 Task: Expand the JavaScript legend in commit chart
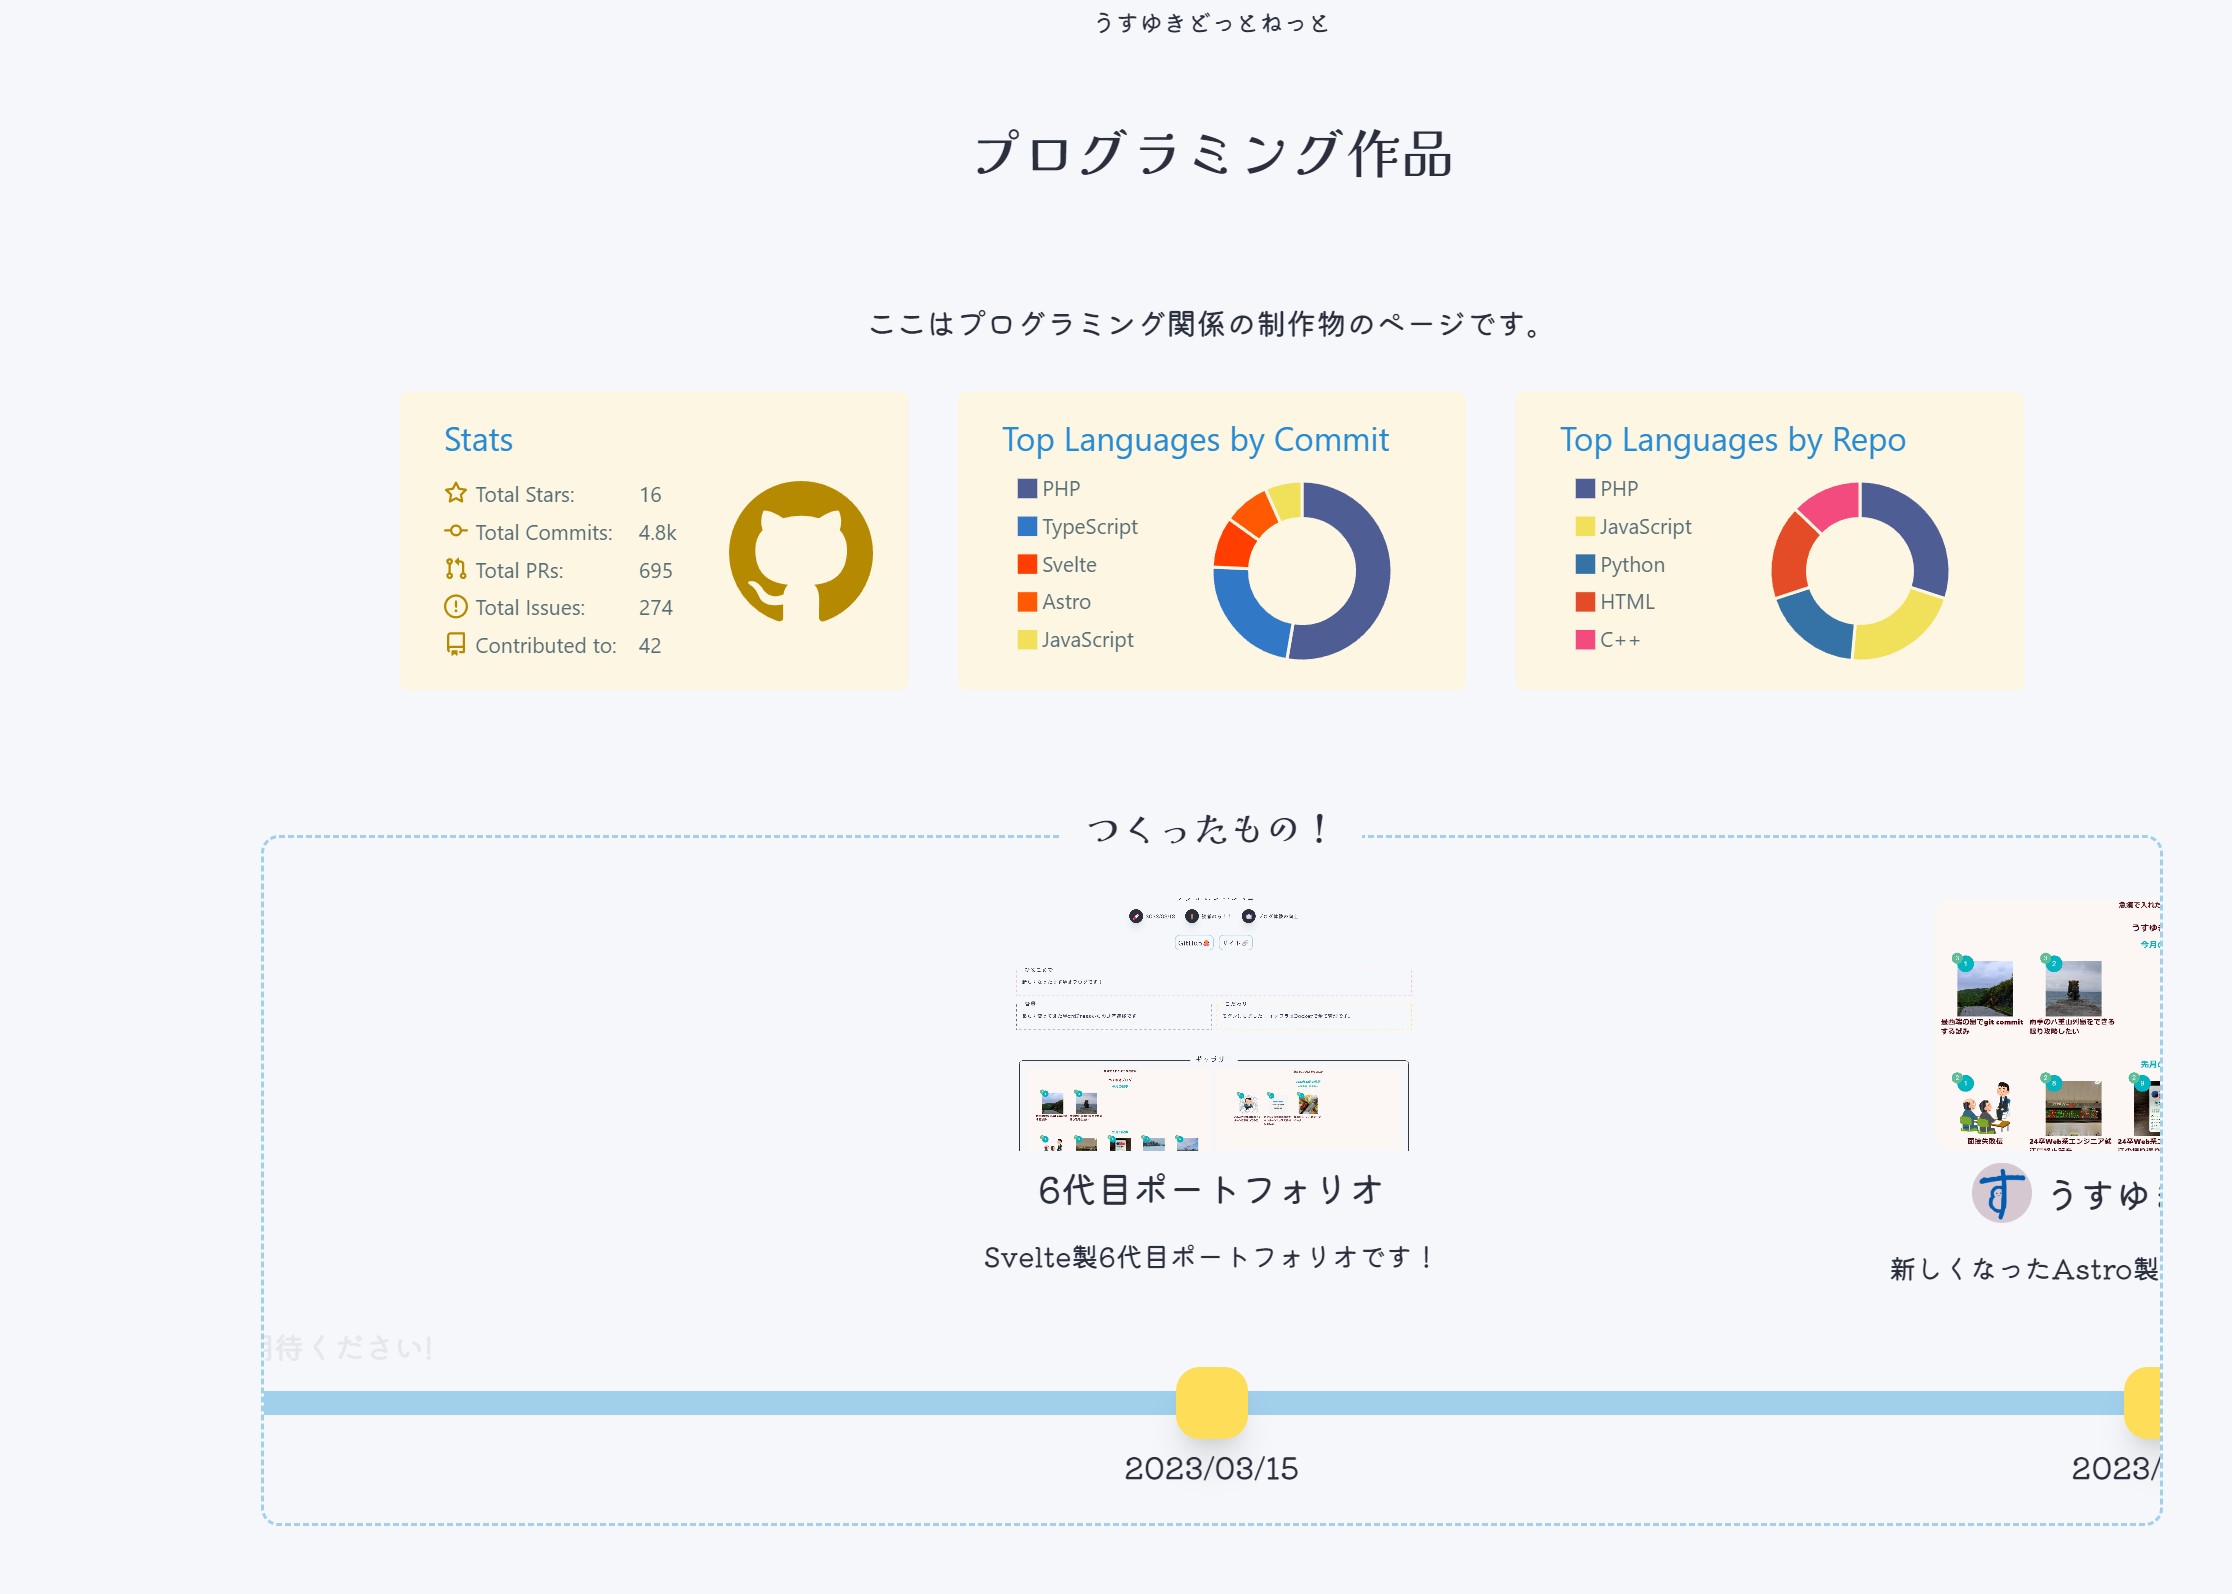coord(1087,639)
